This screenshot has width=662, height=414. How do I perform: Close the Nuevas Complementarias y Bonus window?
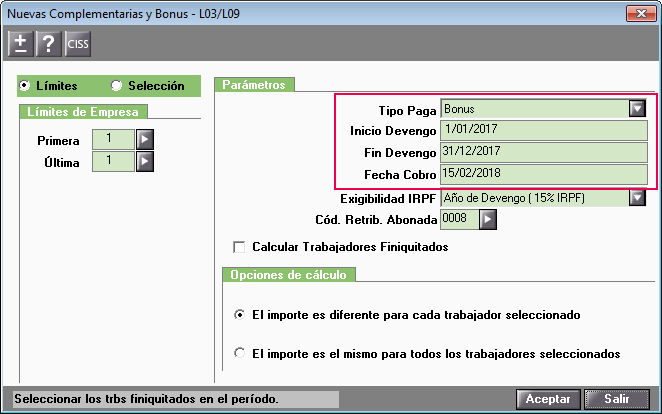641,14
